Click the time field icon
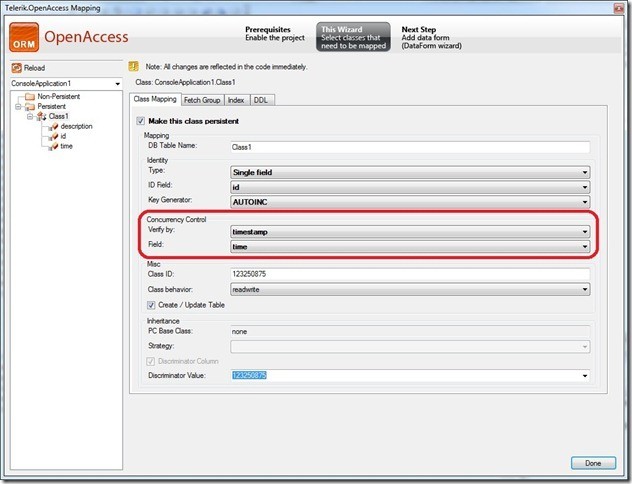632x484 pixels. tap(53, 146)
